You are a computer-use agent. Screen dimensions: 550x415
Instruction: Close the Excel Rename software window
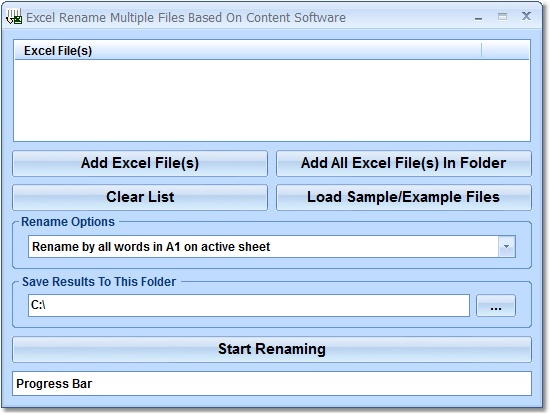526,16
